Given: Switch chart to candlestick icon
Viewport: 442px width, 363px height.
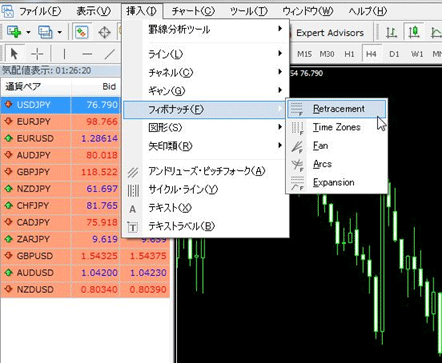Looking at the screenshot, I should 414,32.
